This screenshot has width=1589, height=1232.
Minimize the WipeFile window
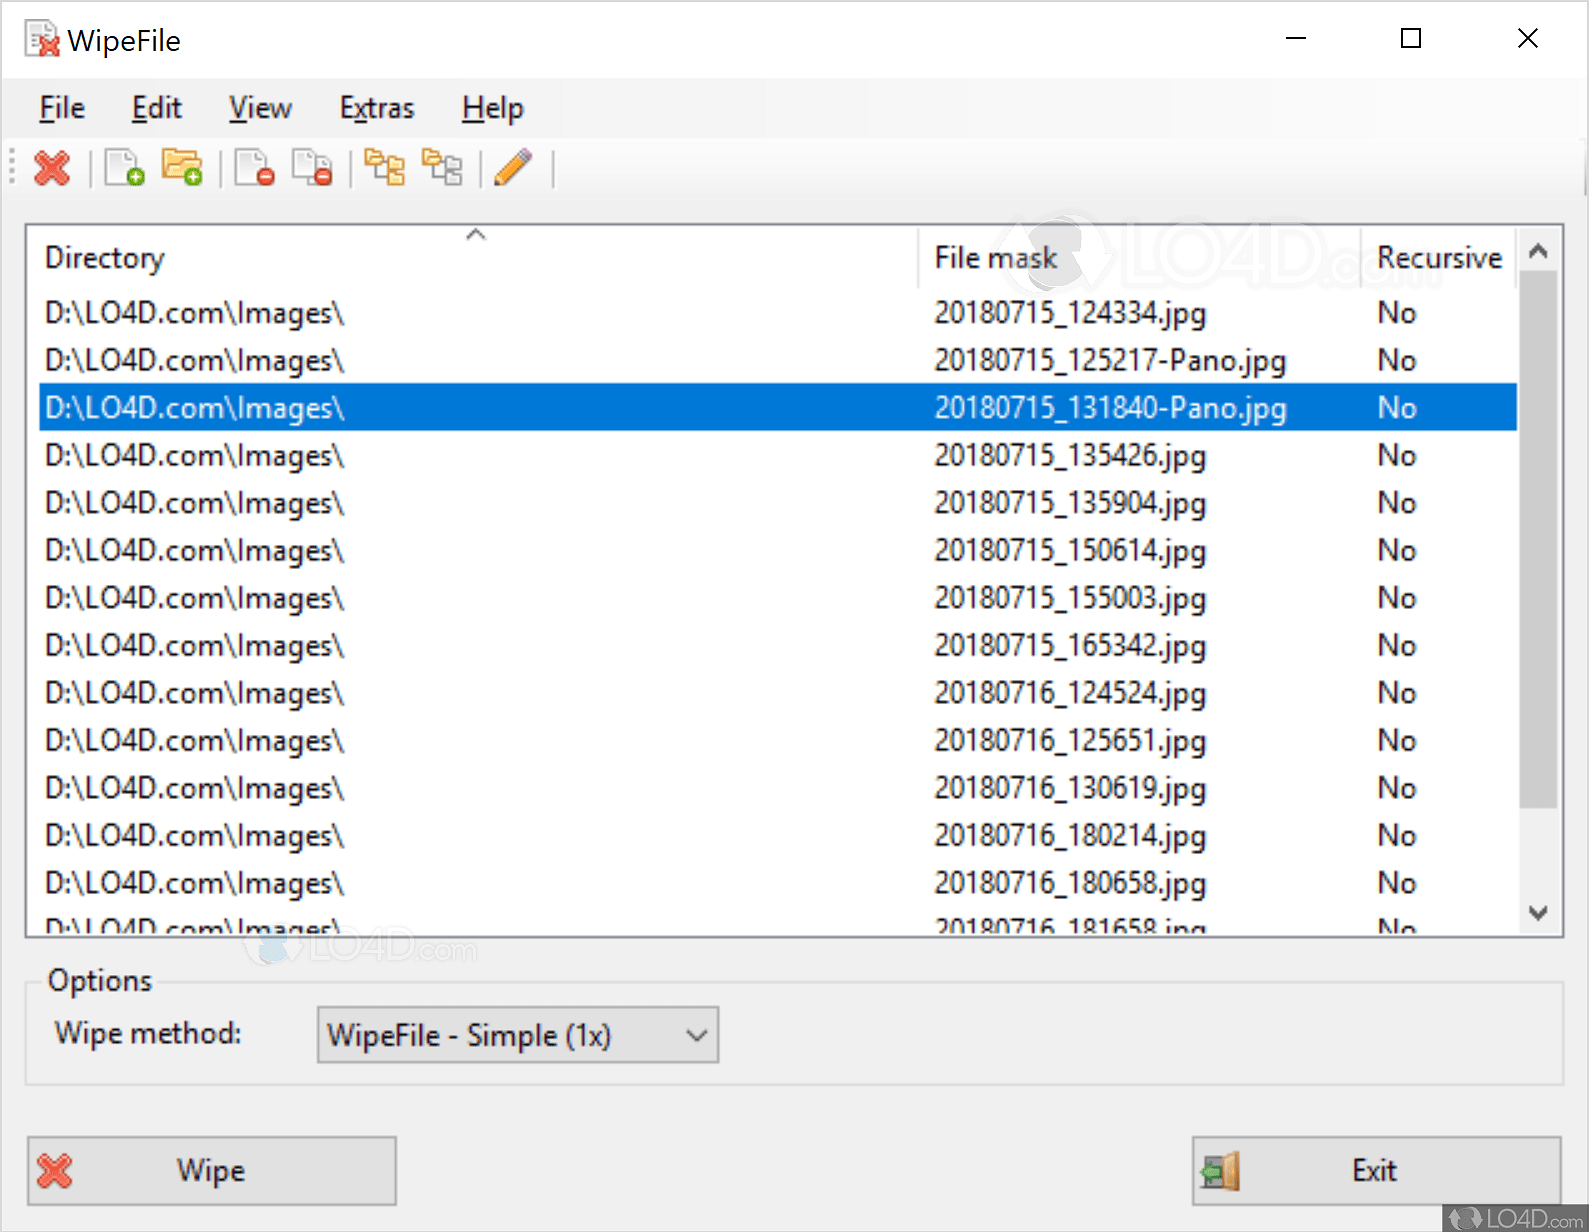[1296, 39]
